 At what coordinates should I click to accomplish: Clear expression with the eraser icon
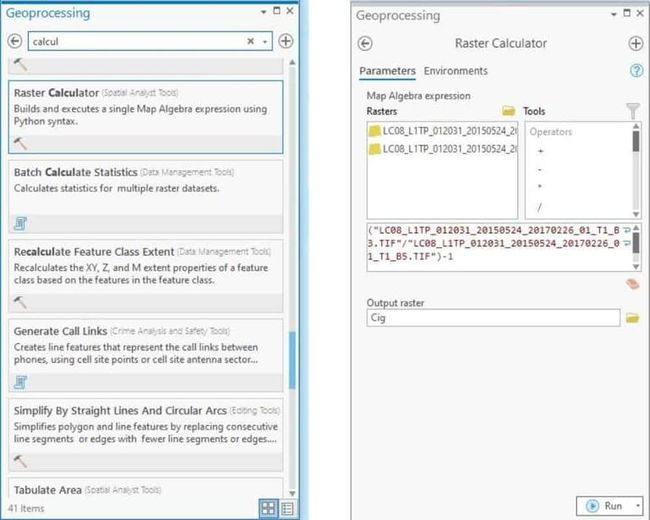pos(633,284)
